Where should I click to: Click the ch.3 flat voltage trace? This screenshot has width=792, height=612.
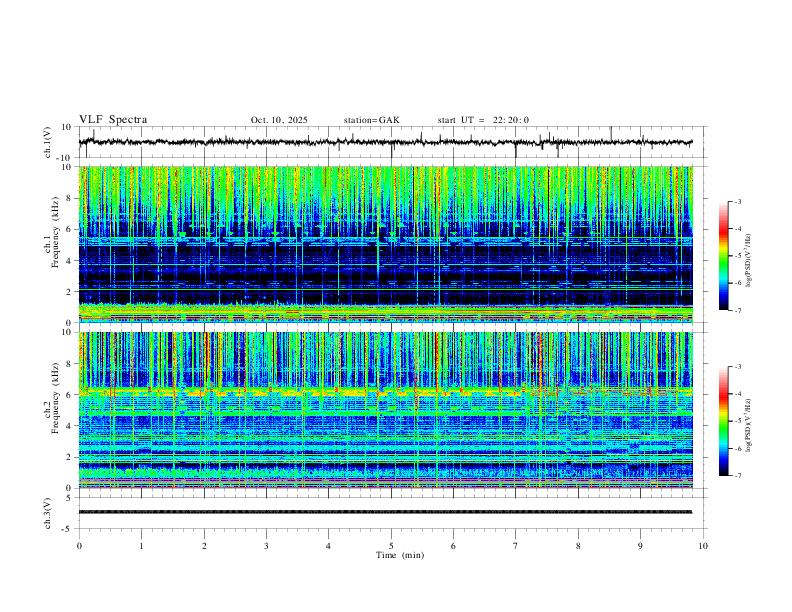[x=385, y=512]
